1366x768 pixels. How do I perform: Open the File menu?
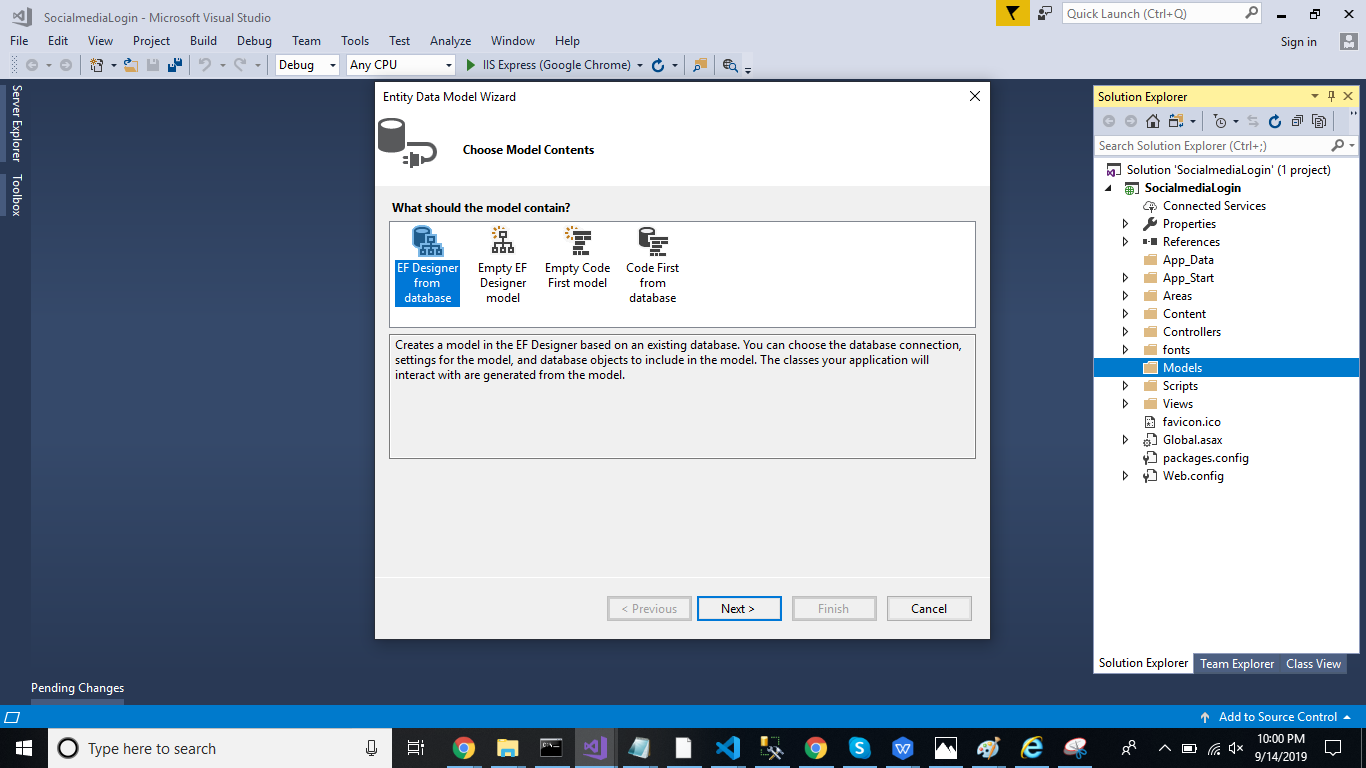coord(19,41)
